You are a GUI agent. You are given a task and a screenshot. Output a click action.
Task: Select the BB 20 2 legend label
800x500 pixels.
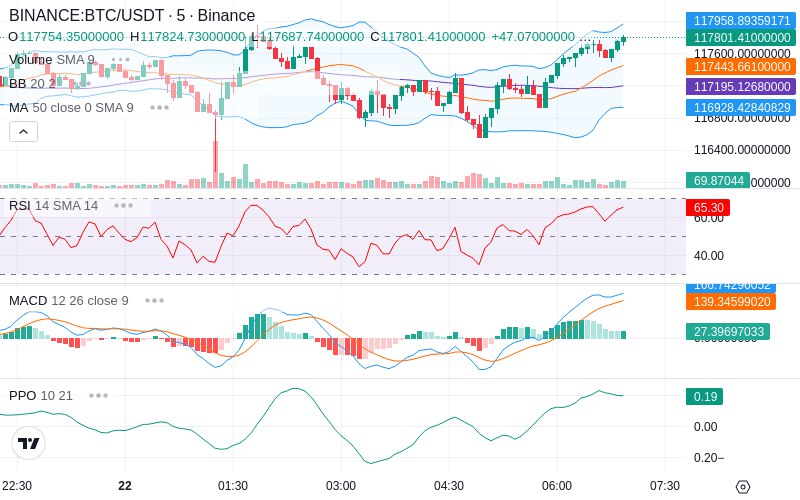coord(32,83)
